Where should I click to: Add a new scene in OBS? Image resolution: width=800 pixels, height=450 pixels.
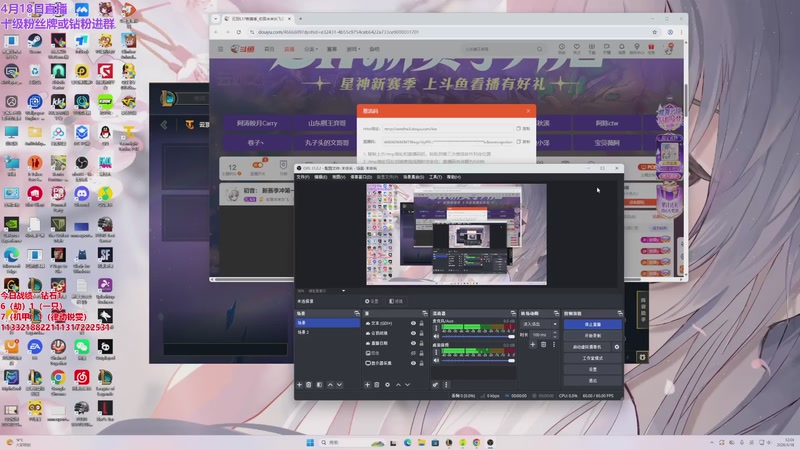[x=299, y=385]
